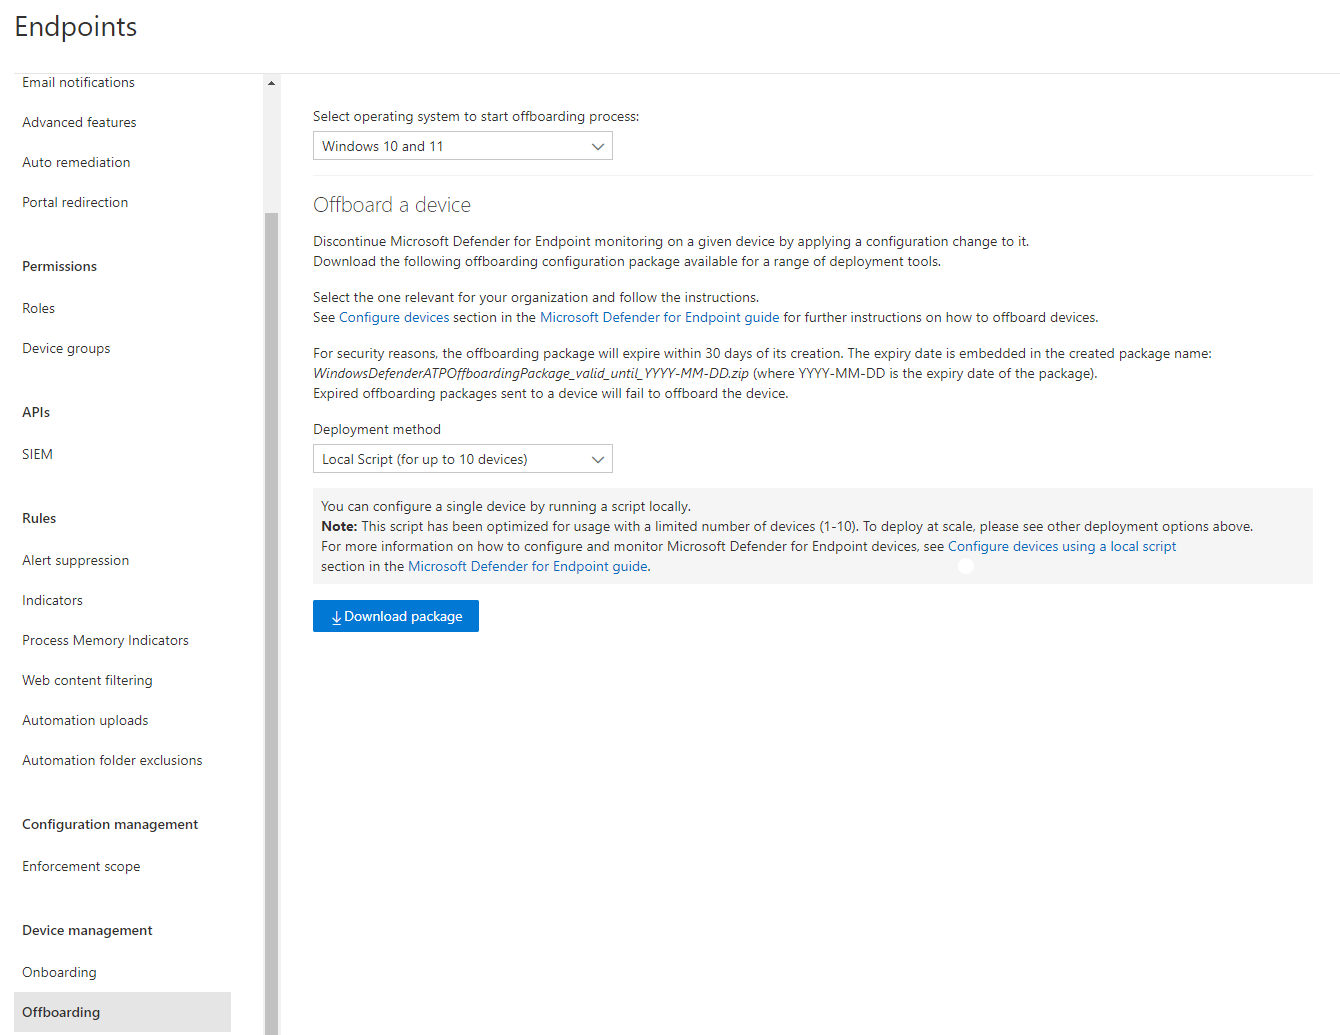This screenshot has height=1035, width=1340.
Task: Open Roles under Permissions
Action: [x=38, y=307]
